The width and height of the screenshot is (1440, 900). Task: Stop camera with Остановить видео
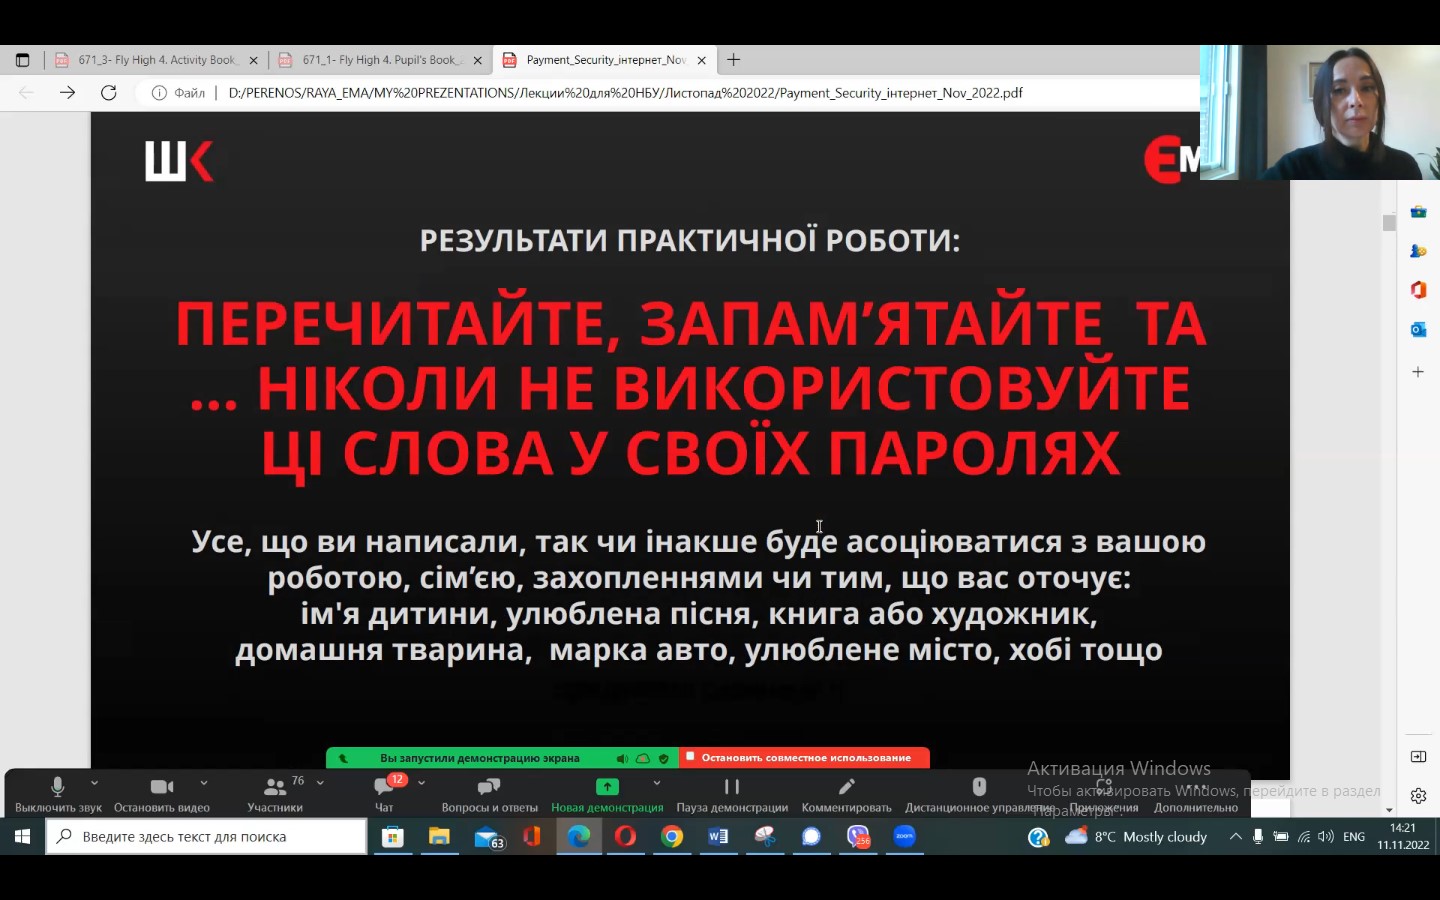pos(162,794)
